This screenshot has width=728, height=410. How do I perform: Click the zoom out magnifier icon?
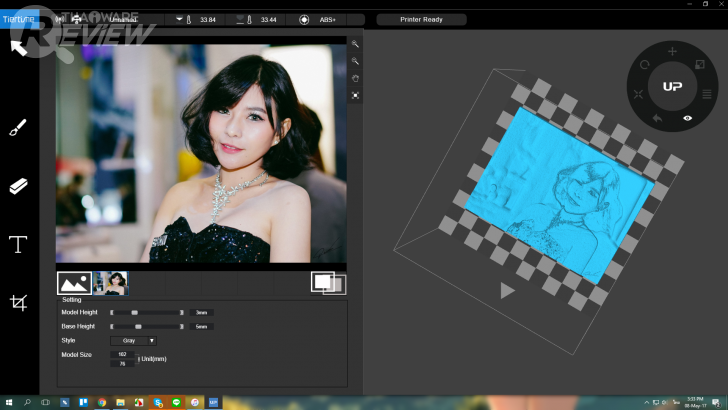click(x=355, y=61)
